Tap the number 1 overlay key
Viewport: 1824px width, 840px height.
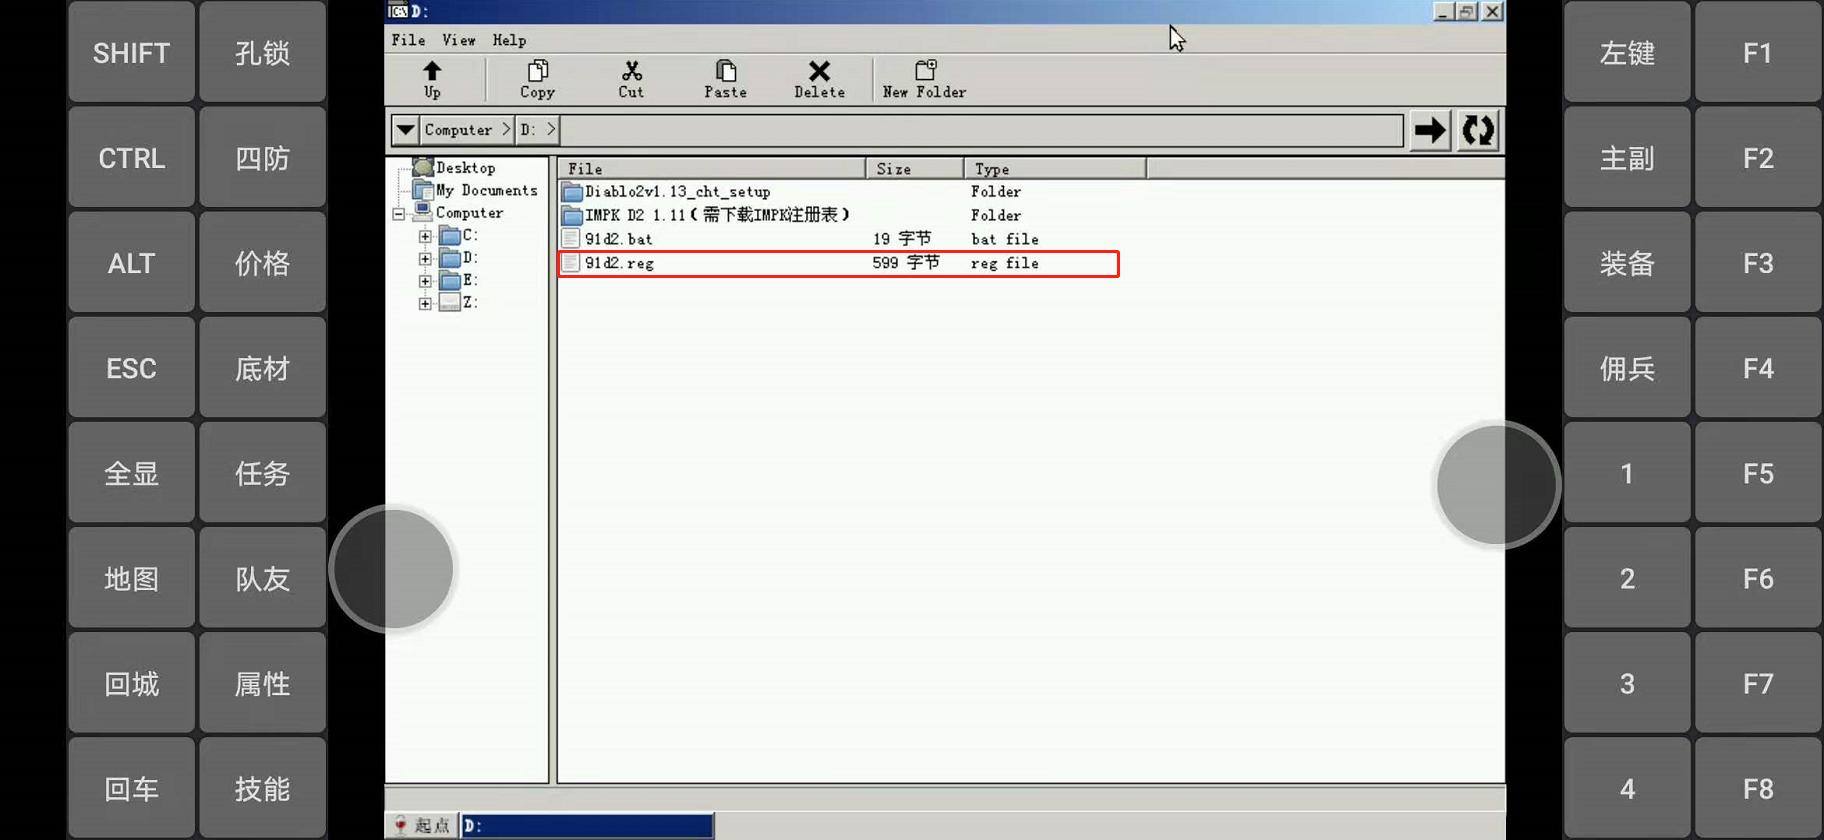(1627, 473)
